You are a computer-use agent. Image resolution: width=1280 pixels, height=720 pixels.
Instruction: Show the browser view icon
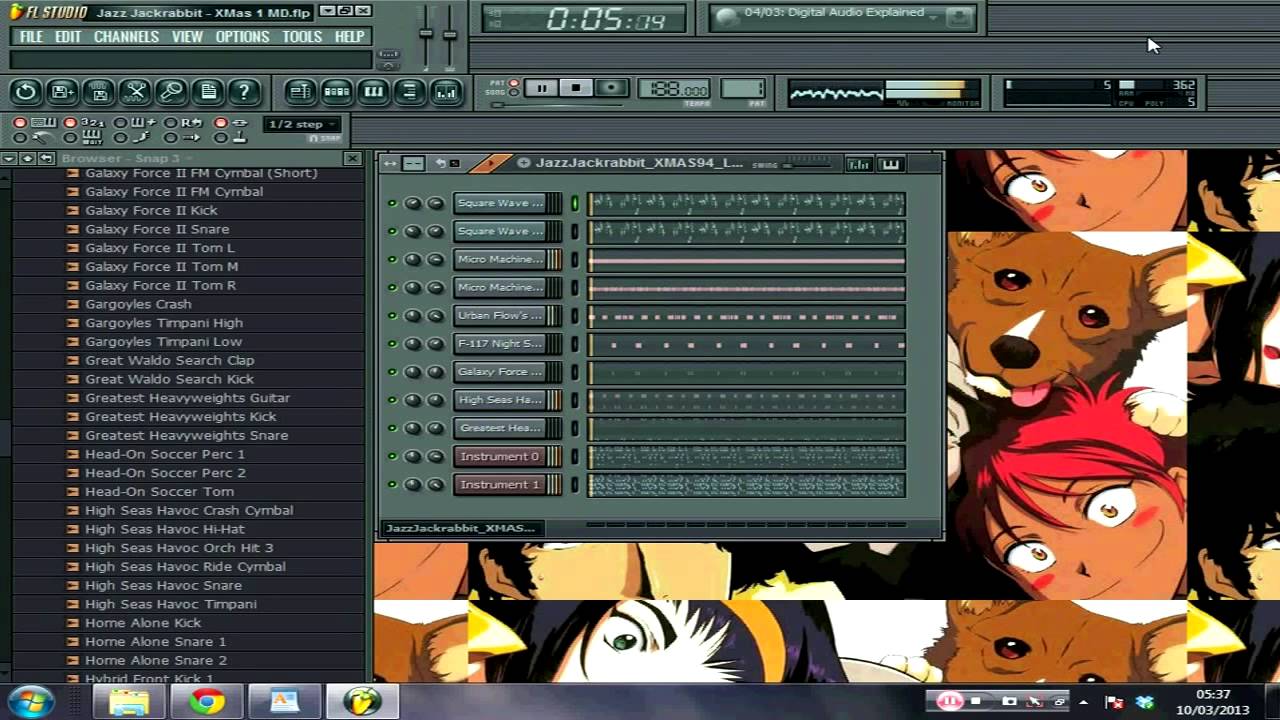point(409,92)
